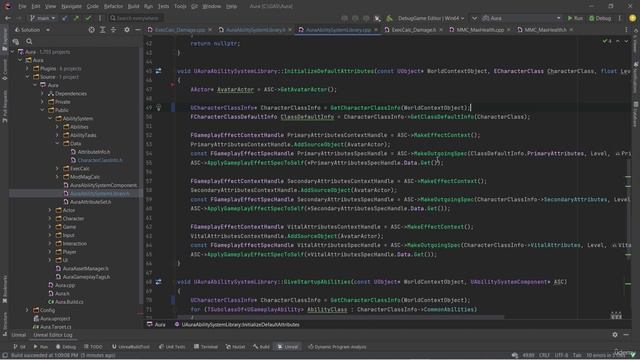Viewport: 640px width, 360px height.
Task: Click the build hammer icon
Action: (389, 18)
